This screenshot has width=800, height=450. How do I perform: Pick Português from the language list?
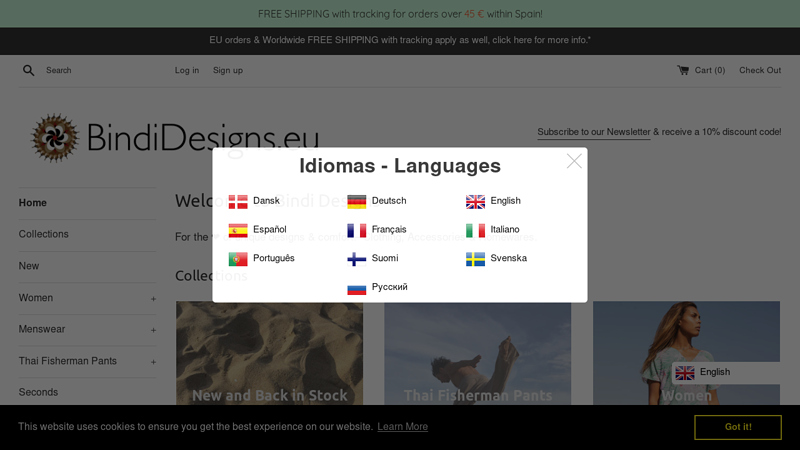click(273, 258)
